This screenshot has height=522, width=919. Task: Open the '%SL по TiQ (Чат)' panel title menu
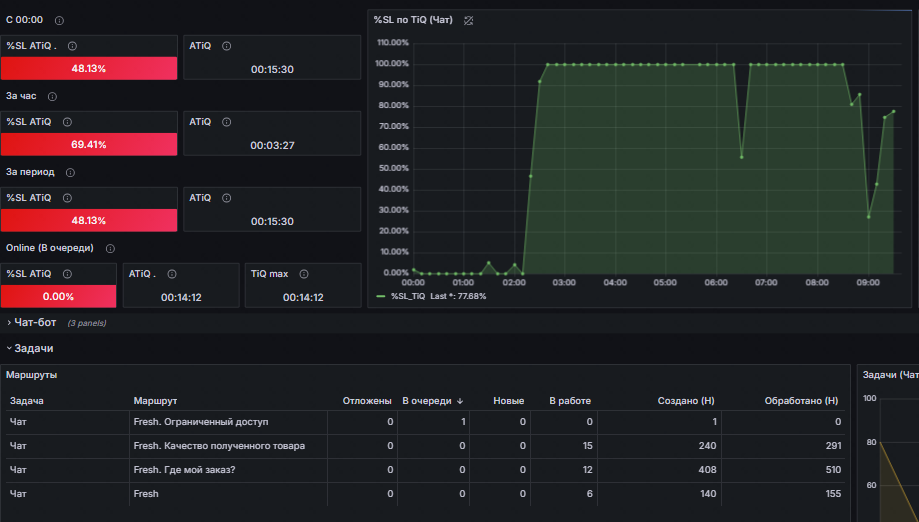(413, 21)
